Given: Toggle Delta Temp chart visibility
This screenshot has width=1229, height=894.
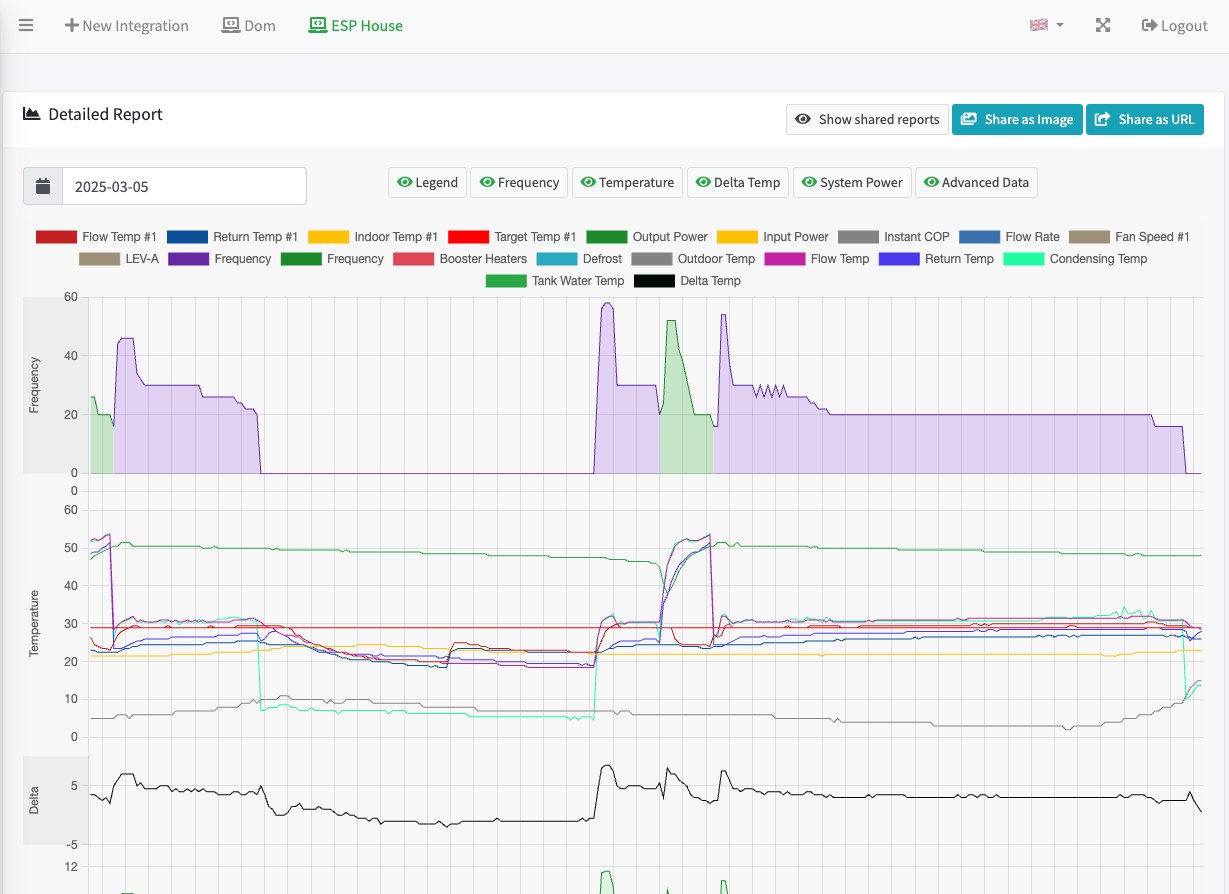Looking at the screenshot, I should coord(737,182).
